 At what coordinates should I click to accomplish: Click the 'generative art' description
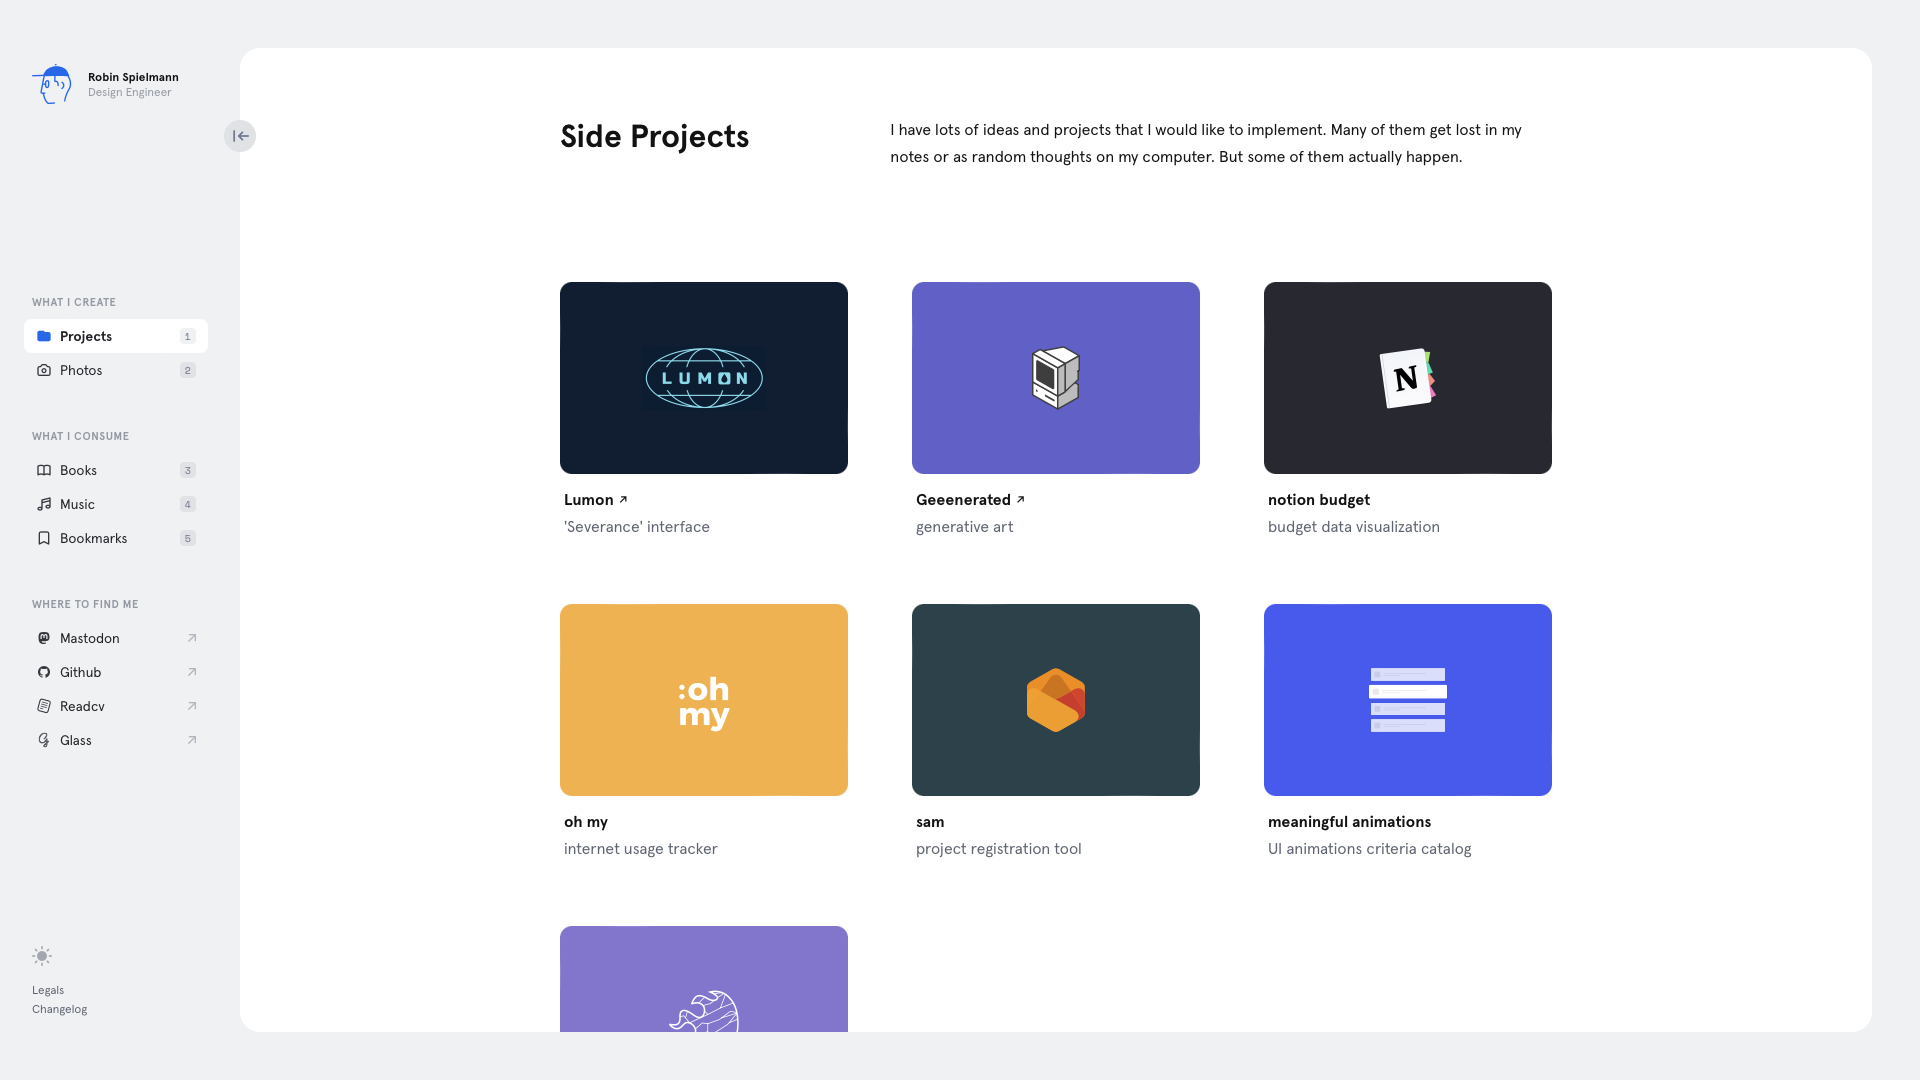coord(964,527)
